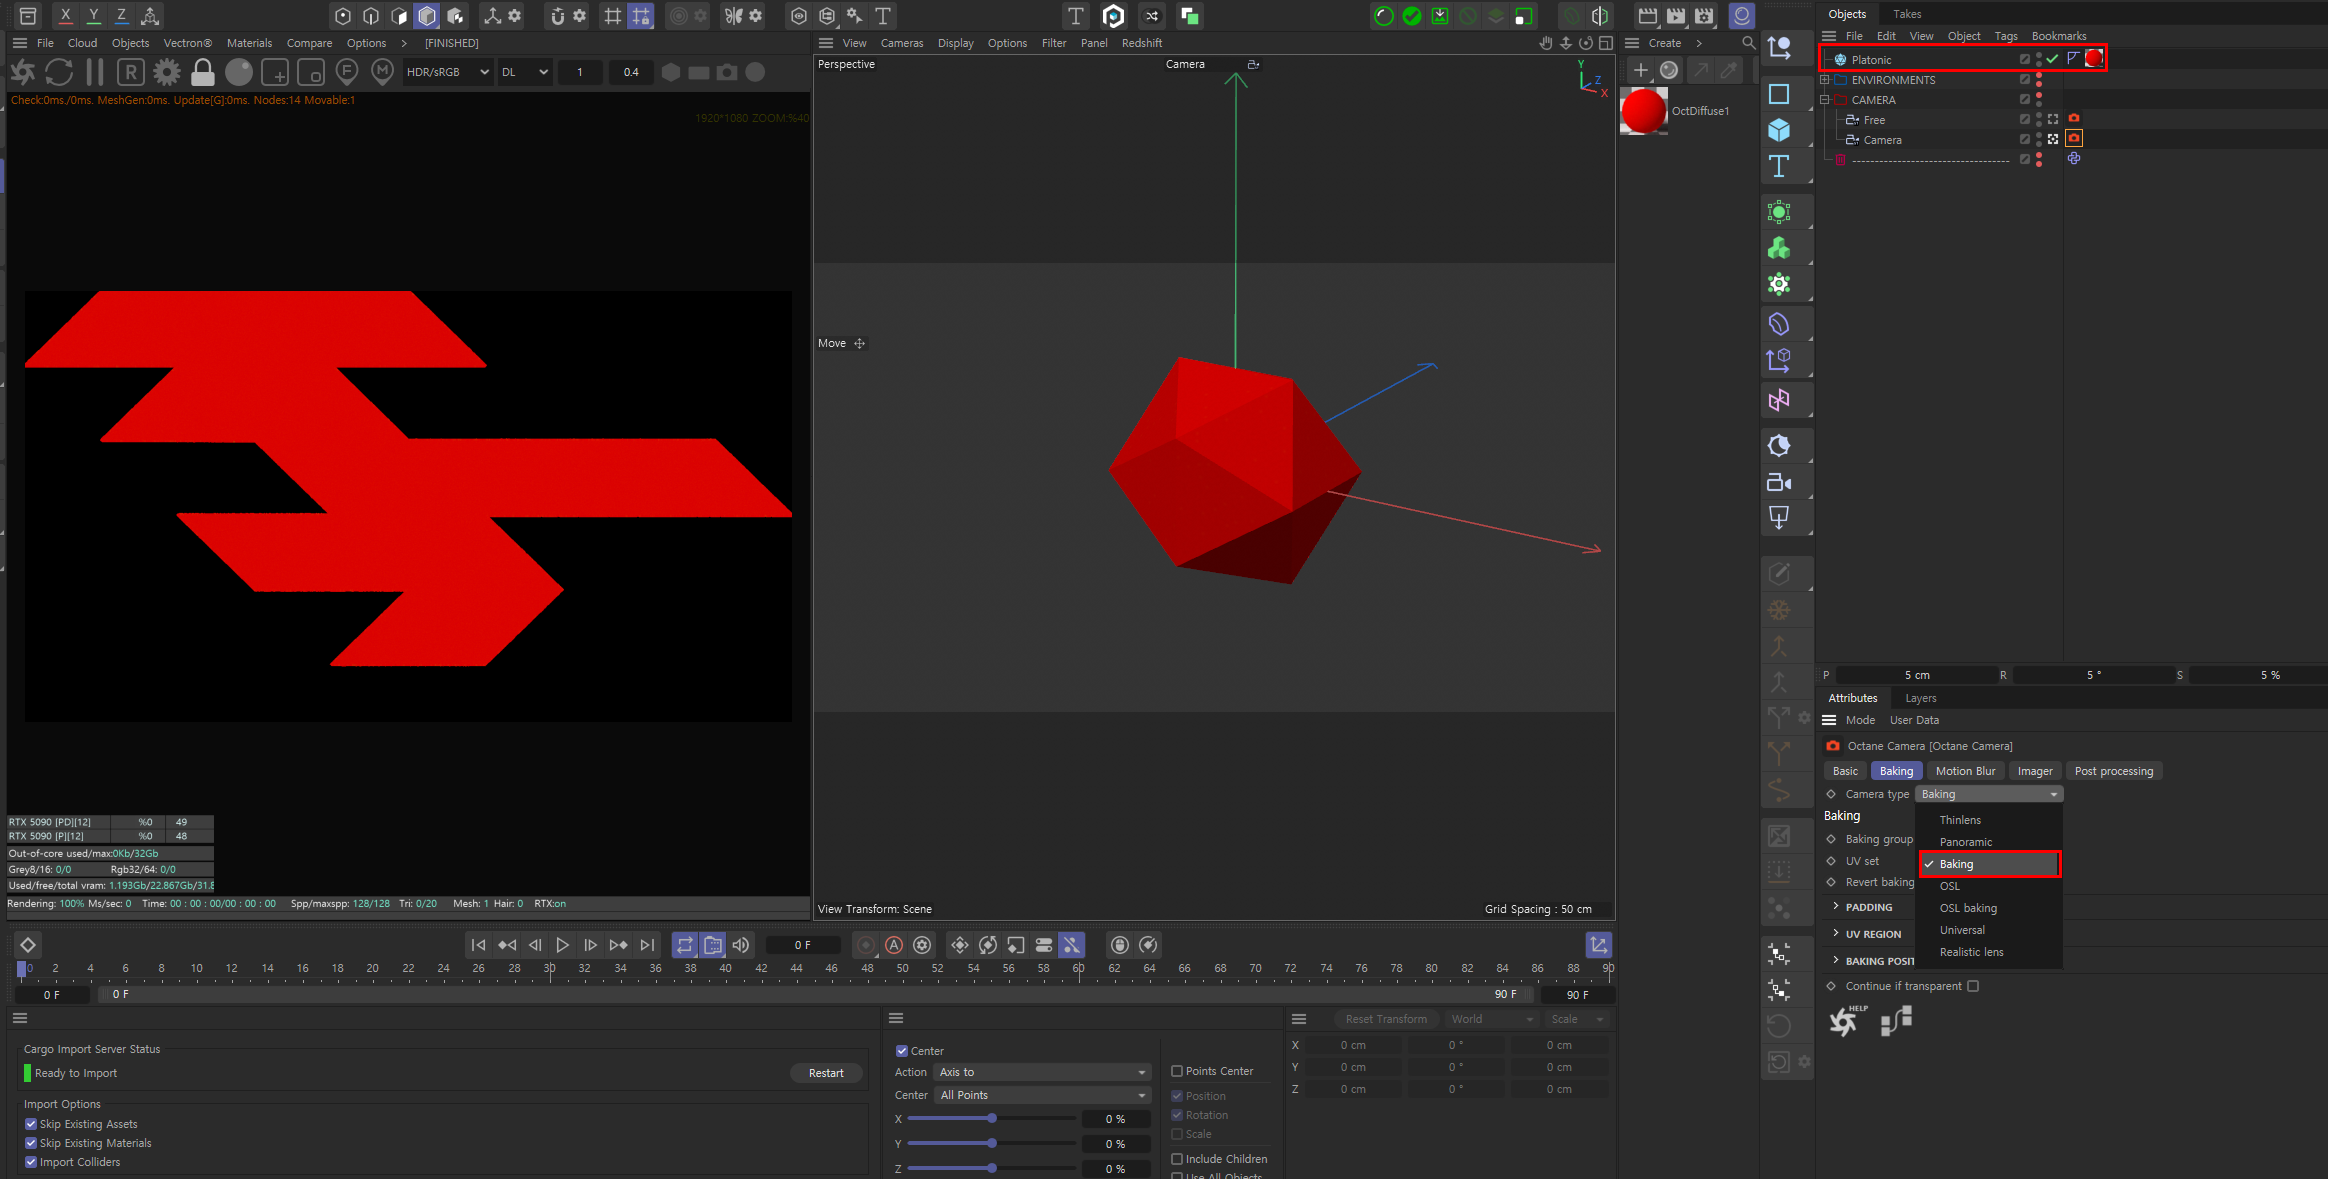Click the viewport orbit rotate icon
Screen dimensions: 2328x1179
point(1586,43)
